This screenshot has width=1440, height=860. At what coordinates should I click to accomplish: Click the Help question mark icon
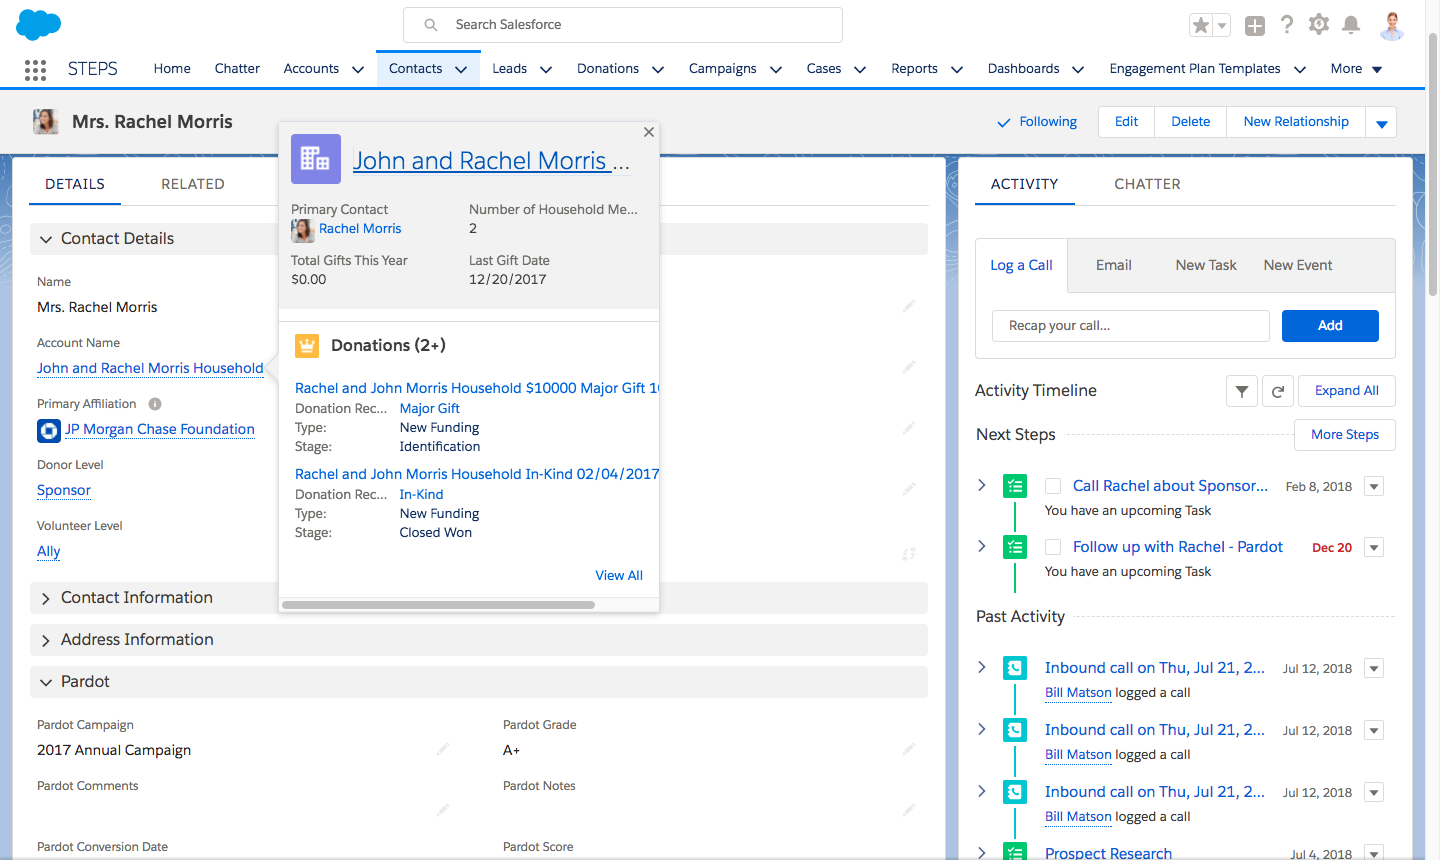click(1287, 25)
